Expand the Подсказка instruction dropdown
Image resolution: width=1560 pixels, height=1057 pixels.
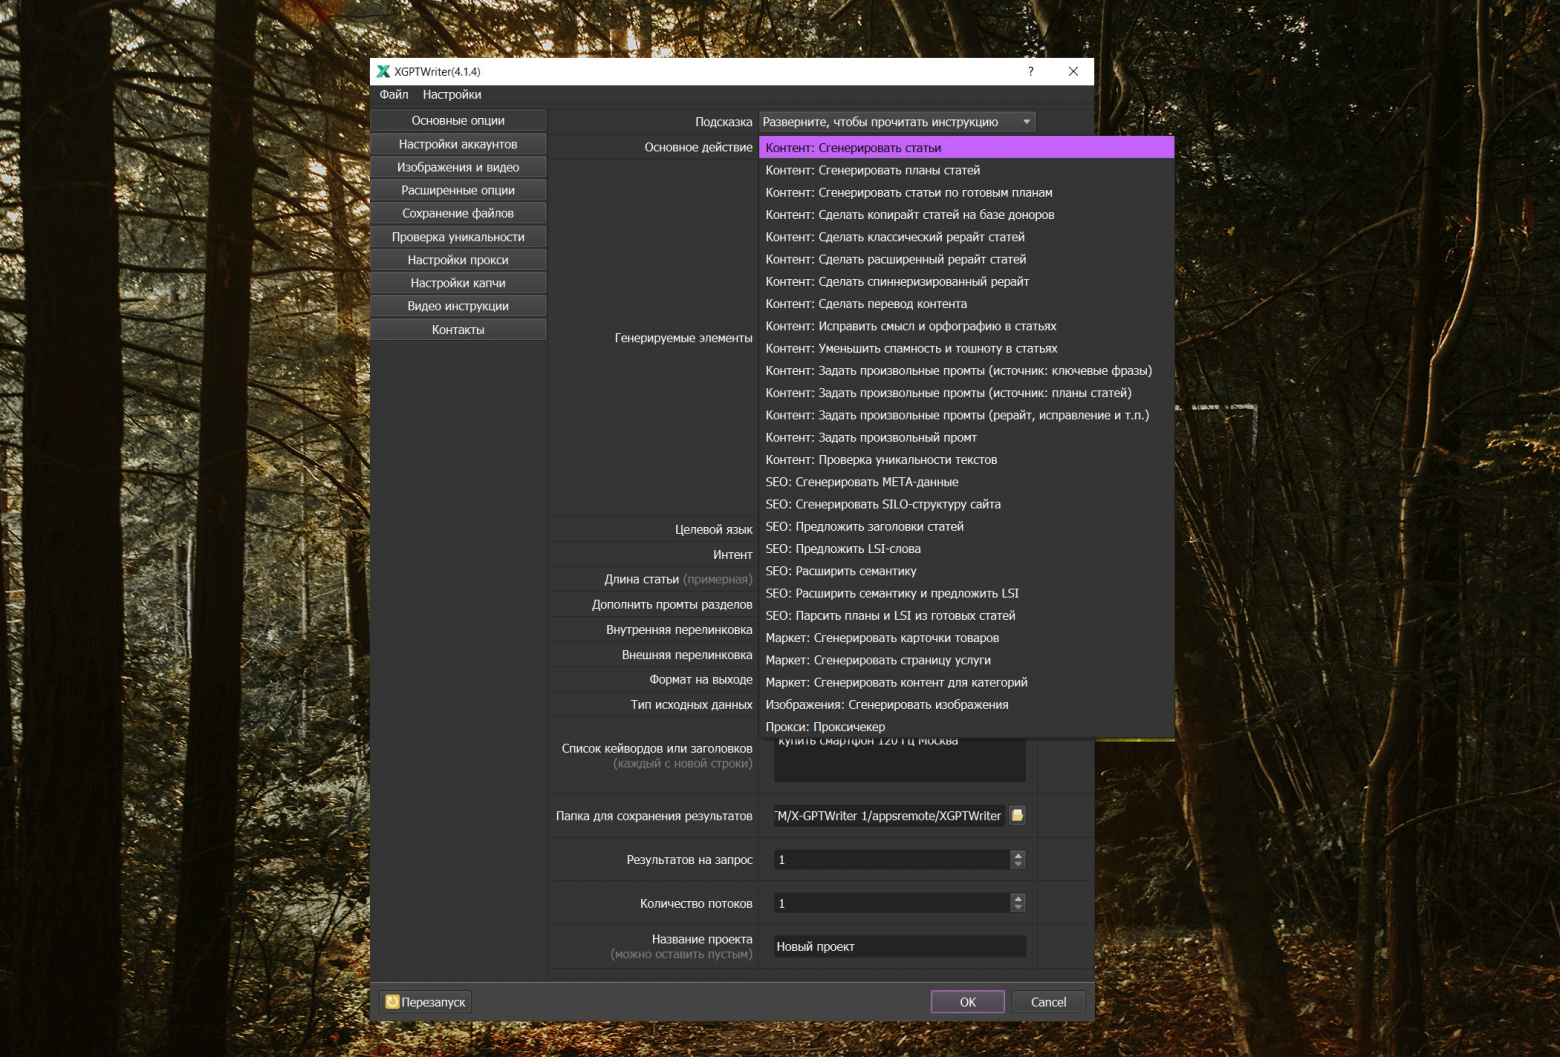1026,122
